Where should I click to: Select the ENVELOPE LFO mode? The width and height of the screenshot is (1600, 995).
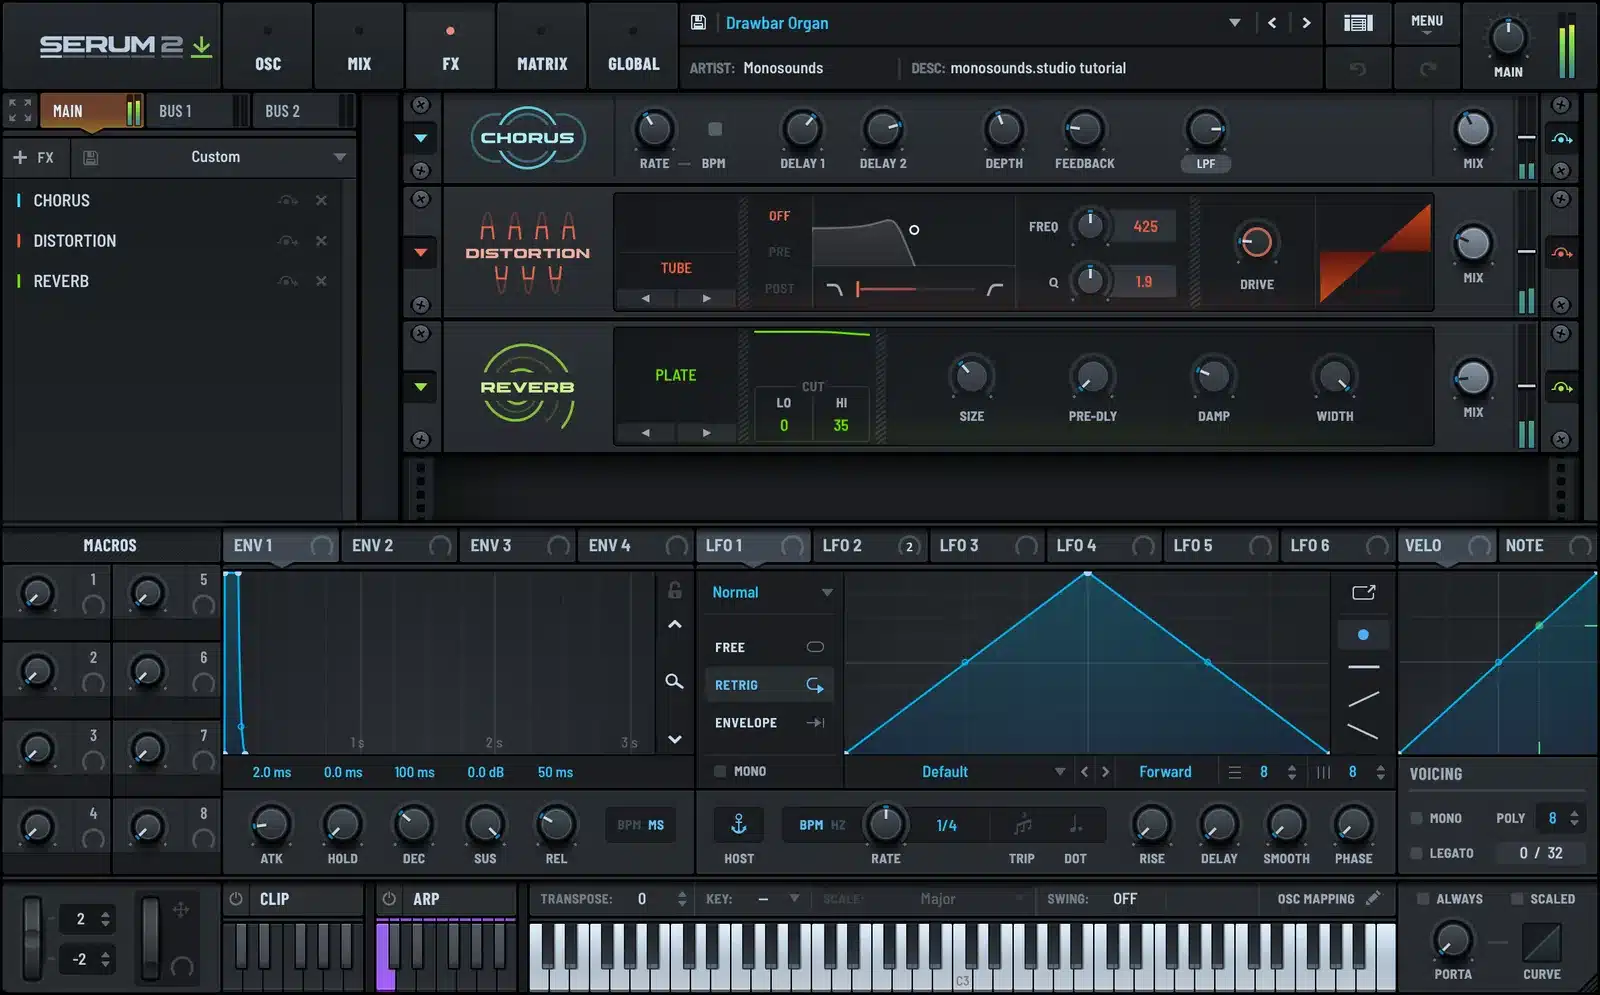pyautogui.click(x=769, y=723)
